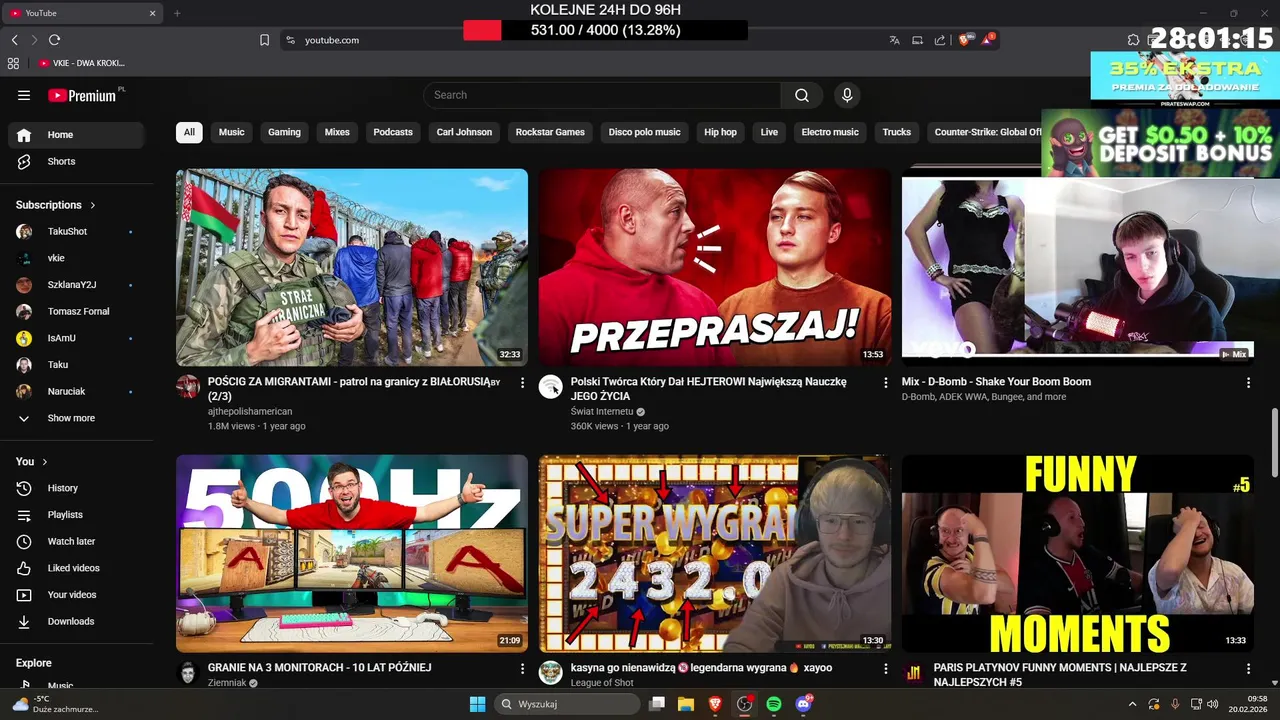Open Brave Rewards triangle icon

pyautogui.click(x=988, y=39)
